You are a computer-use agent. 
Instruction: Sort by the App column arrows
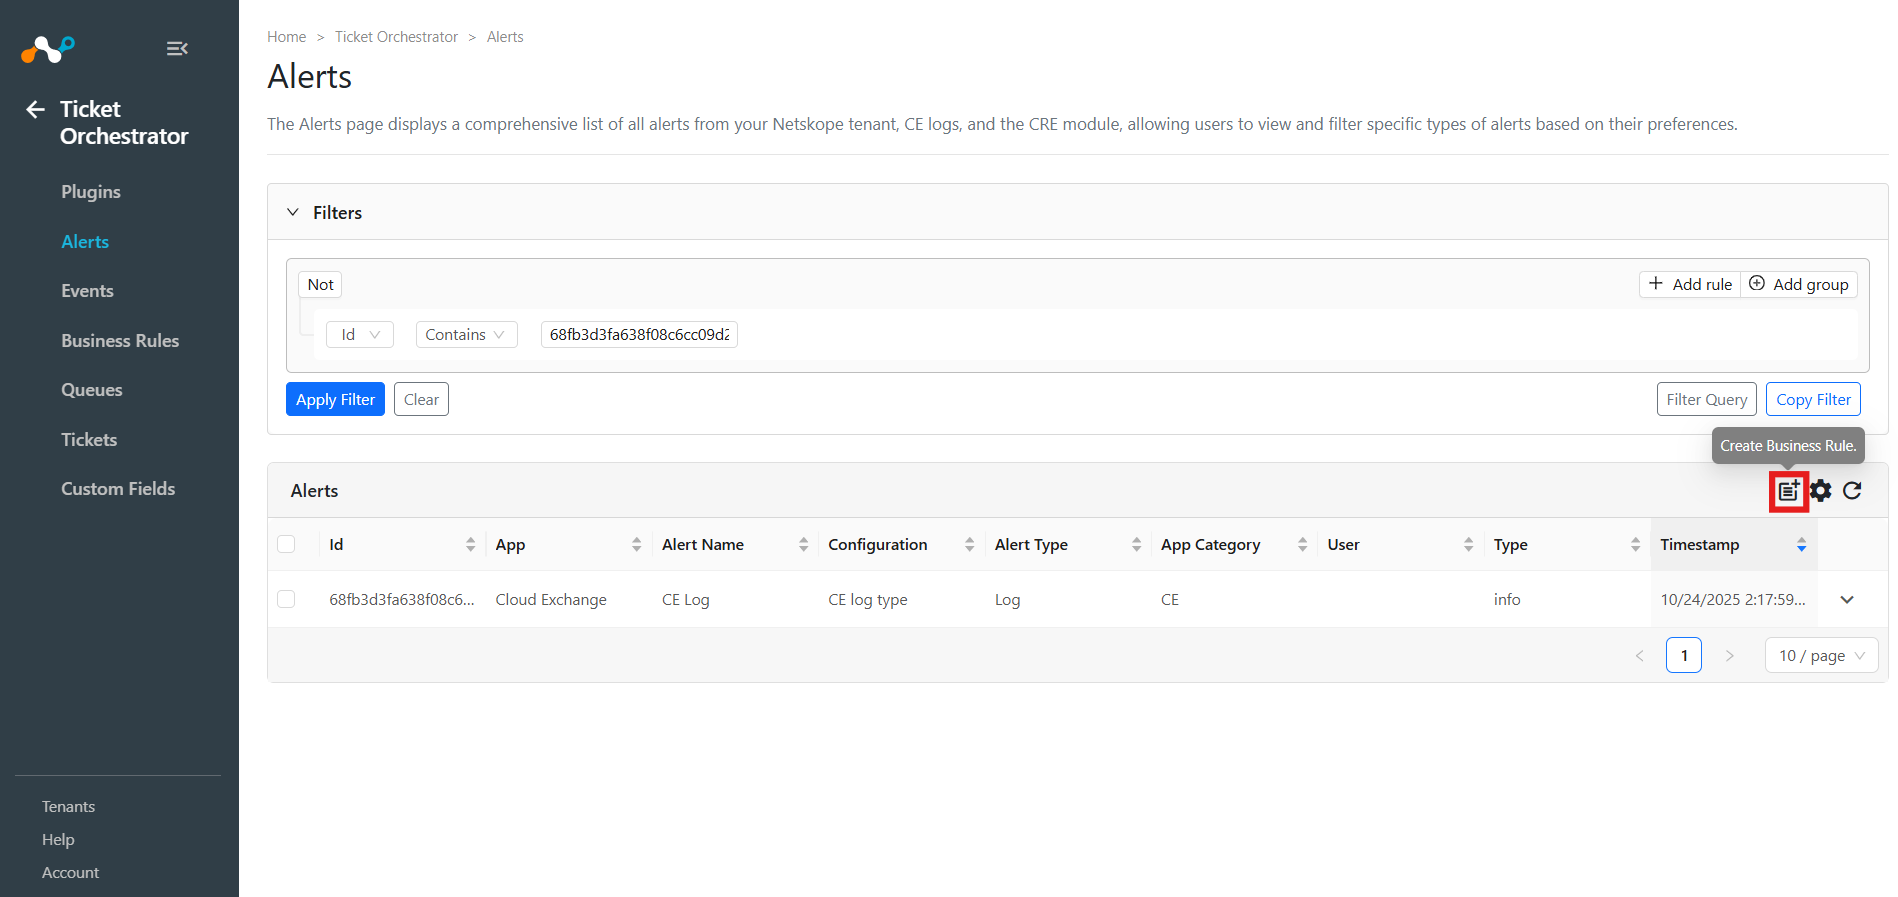[x=637, y=545]
